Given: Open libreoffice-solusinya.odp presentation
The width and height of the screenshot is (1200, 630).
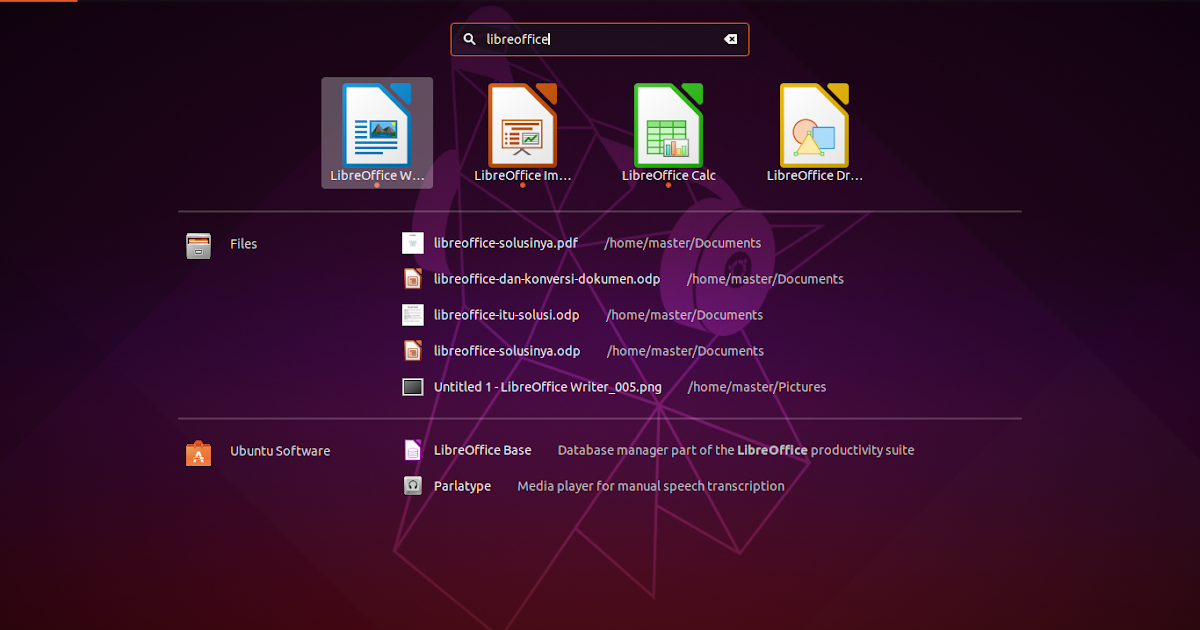Looking at the screenshot, I should [505, 350].
